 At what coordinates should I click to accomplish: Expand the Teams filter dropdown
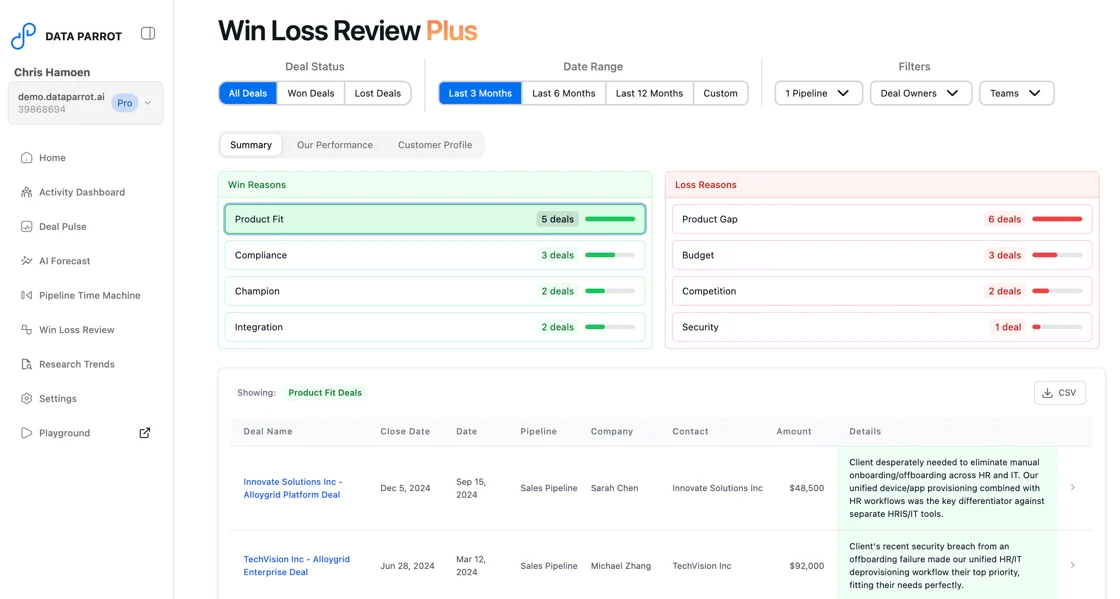(1016, 92)
